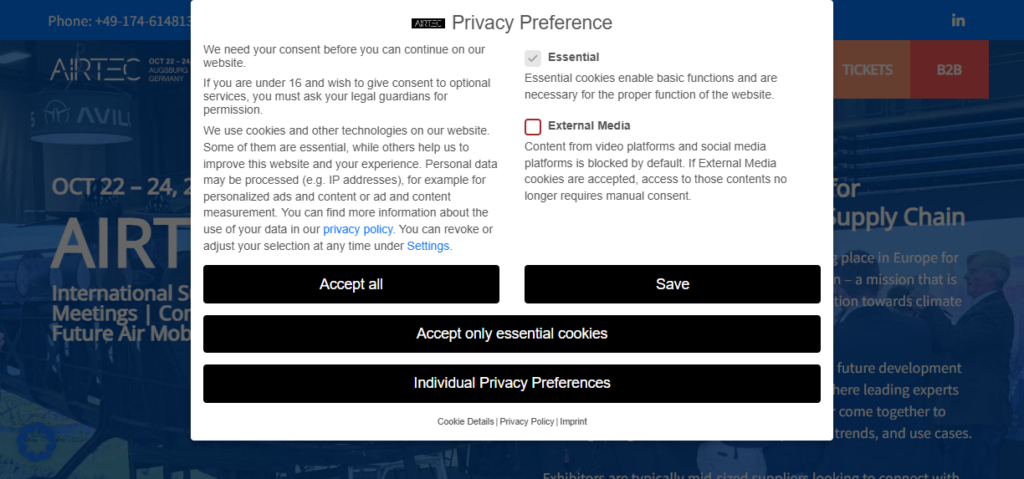Choose Accept only essential cookies
This screenshot has height=479, width=1024.
(512, 334)
